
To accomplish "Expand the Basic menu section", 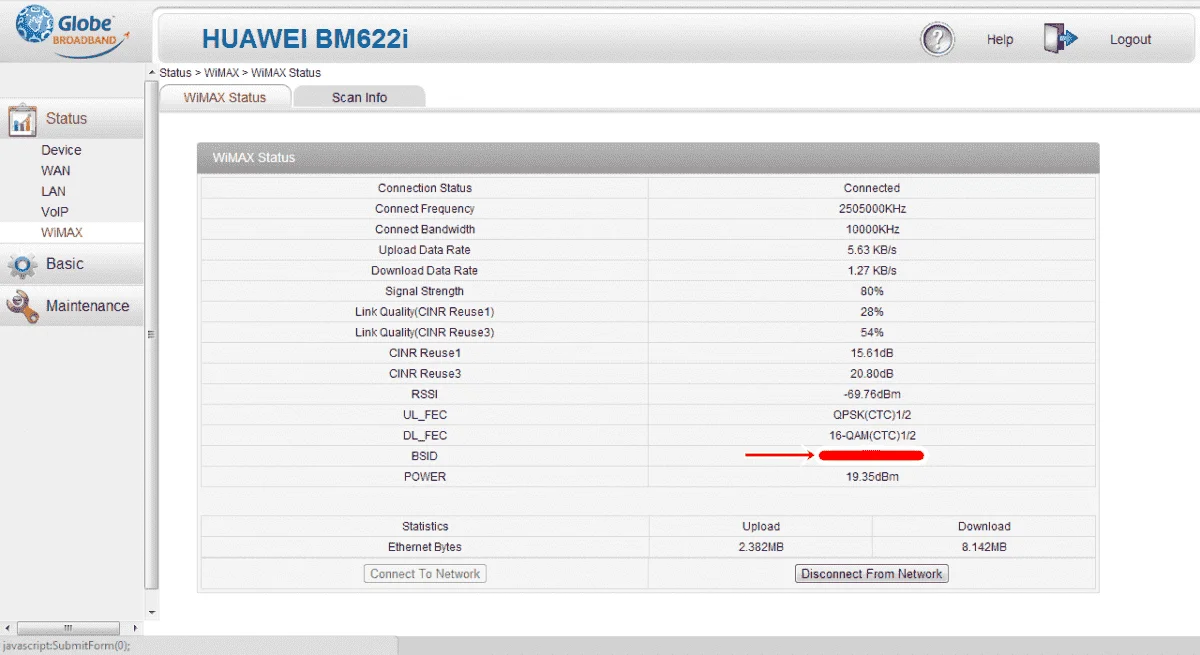I will 72,264.
